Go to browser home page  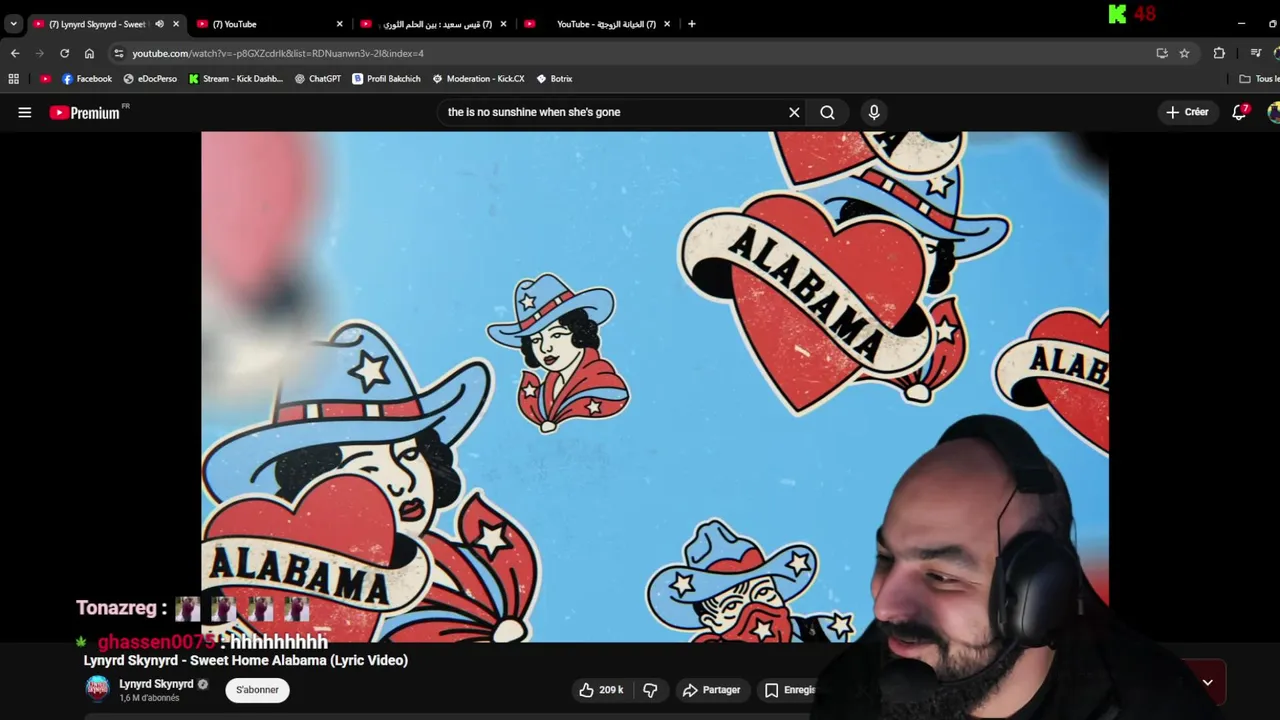point(89,53)
